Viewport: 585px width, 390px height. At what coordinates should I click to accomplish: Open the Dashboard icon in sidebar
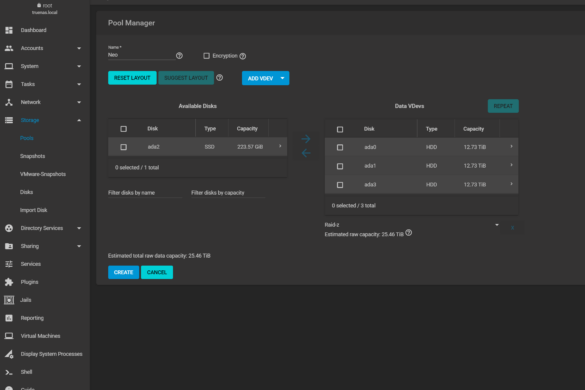[x=9, y=30]
